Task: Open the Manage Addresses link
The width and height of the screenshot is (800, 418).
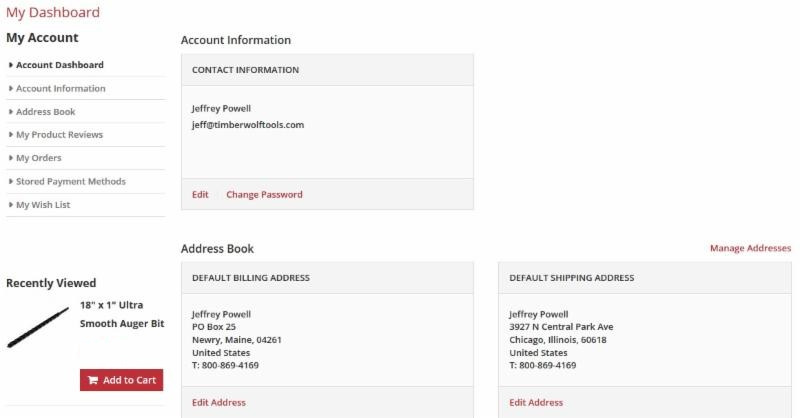Action: [750, 248]
